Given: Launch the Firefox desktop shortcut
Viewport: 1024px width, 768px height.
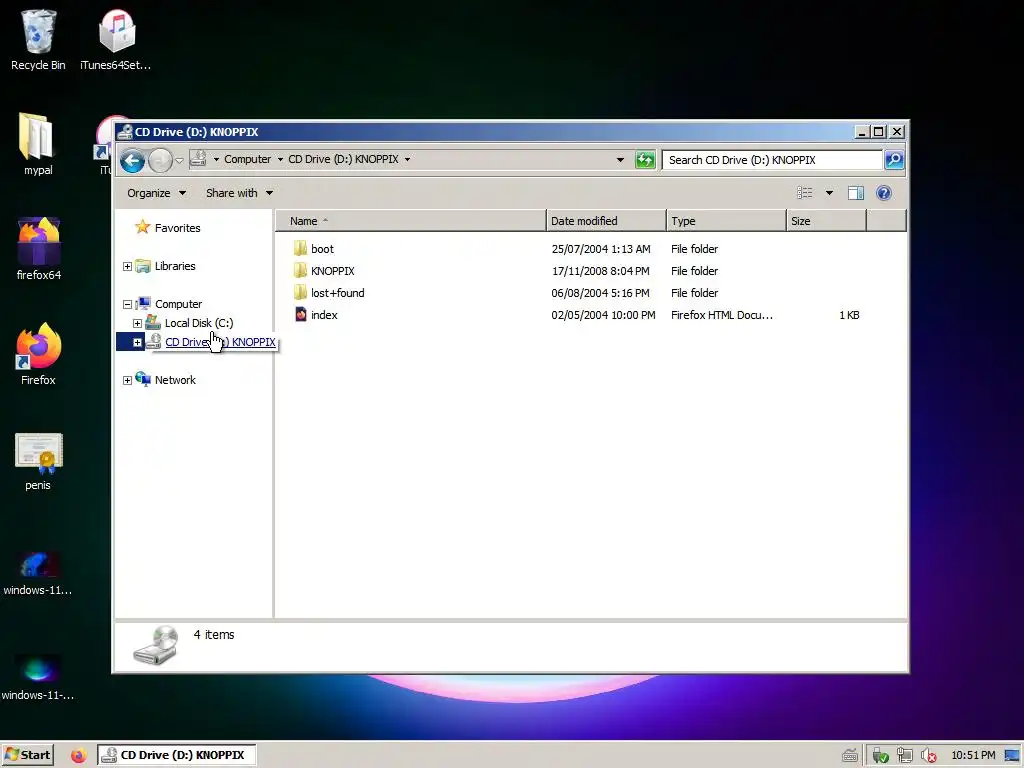Looking at the screenshot, I should point(38,354).
